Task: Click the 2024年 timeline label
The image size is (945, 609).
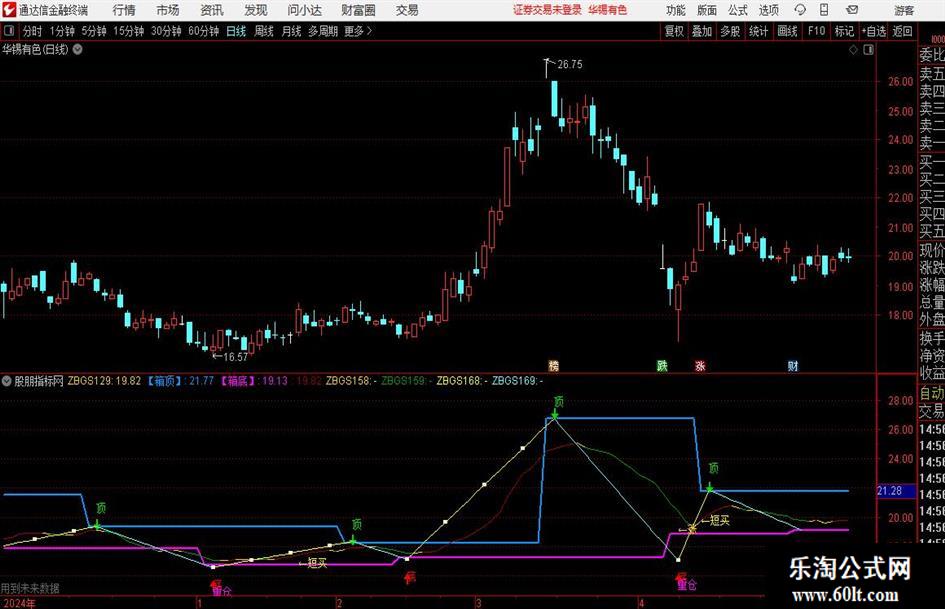Action: (x=18, y=604)
